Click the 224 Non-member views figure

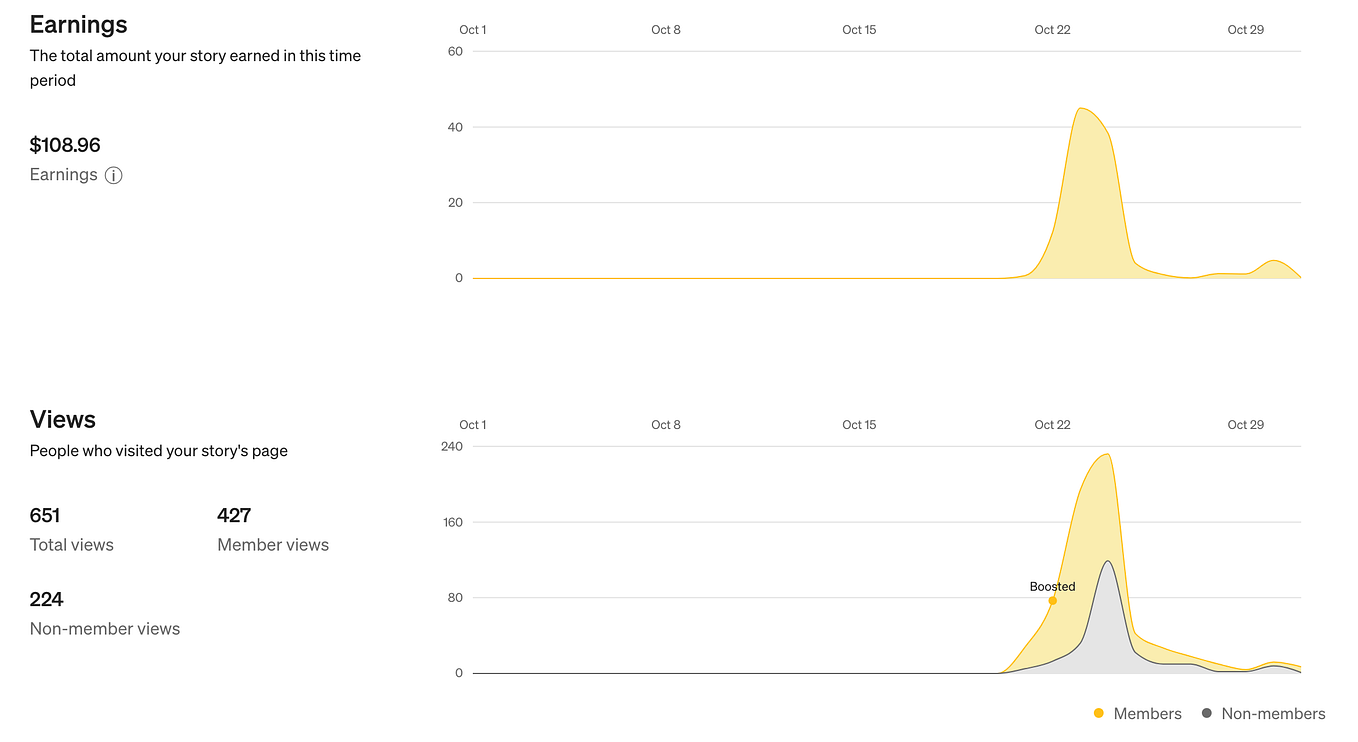[x=47, y=599]
